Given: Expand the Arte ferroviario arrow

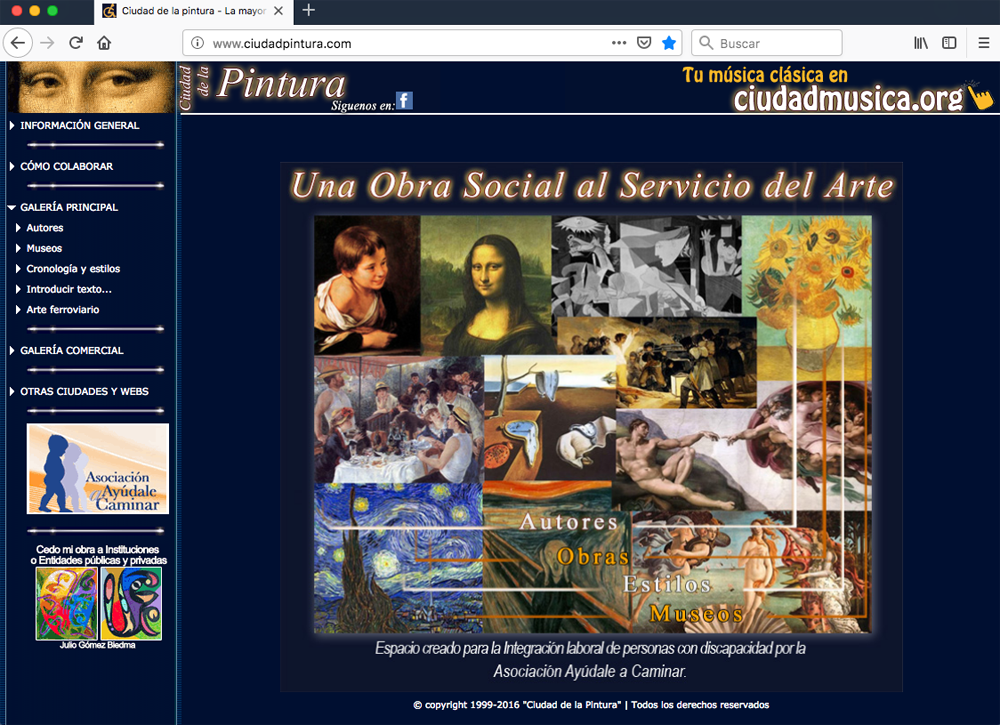Looking at the screenshot, I should tap(18, 309).
